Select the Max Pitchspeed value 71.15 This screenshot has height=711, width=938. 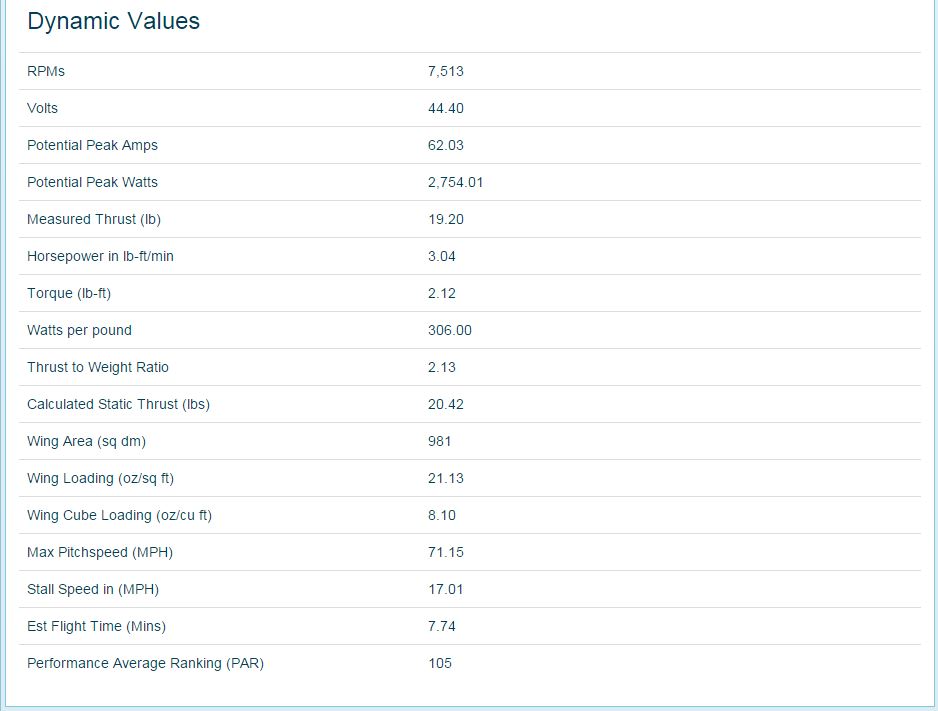click(x=446, y=553)
